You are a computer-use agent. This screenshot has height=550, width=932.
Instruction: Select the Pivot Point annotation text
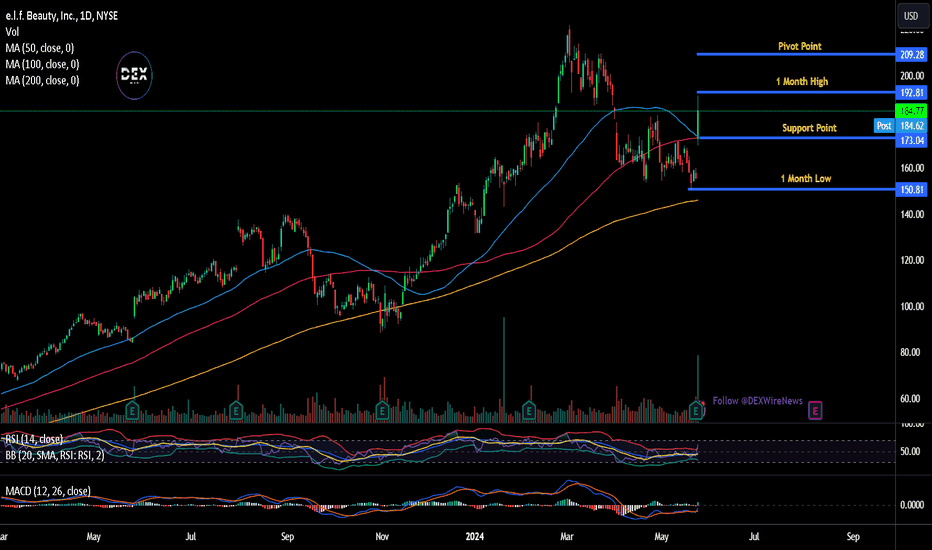click(x=799, y=46)
